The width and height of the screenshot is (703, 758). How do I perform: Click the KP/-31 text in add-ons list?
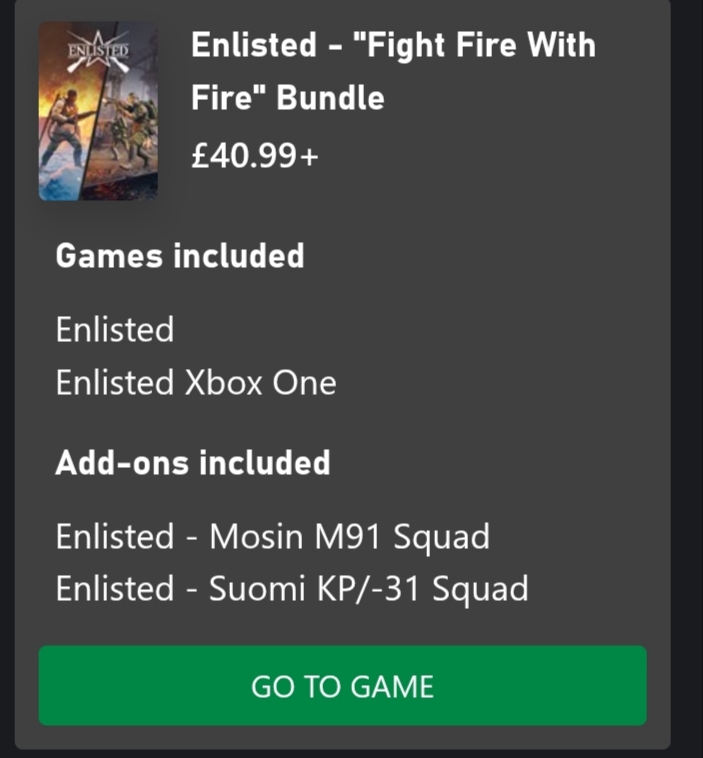[387, 589]
